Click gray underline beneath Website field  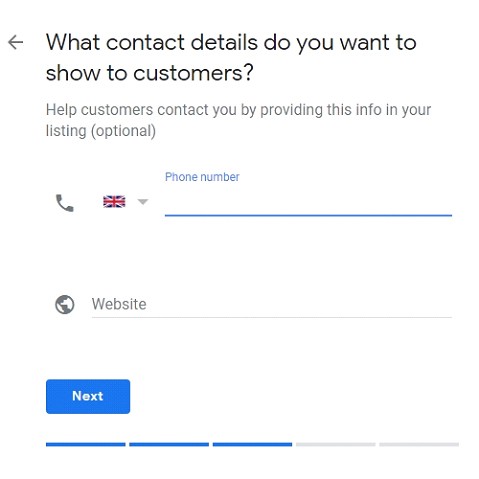(x=272, y=317)
